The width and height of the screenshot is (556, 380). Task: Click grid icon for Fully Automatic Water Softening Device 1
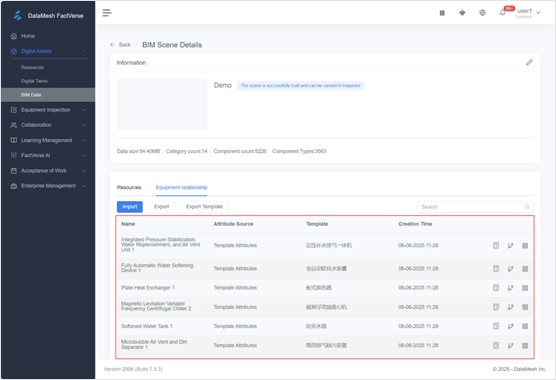pos(525,269)
